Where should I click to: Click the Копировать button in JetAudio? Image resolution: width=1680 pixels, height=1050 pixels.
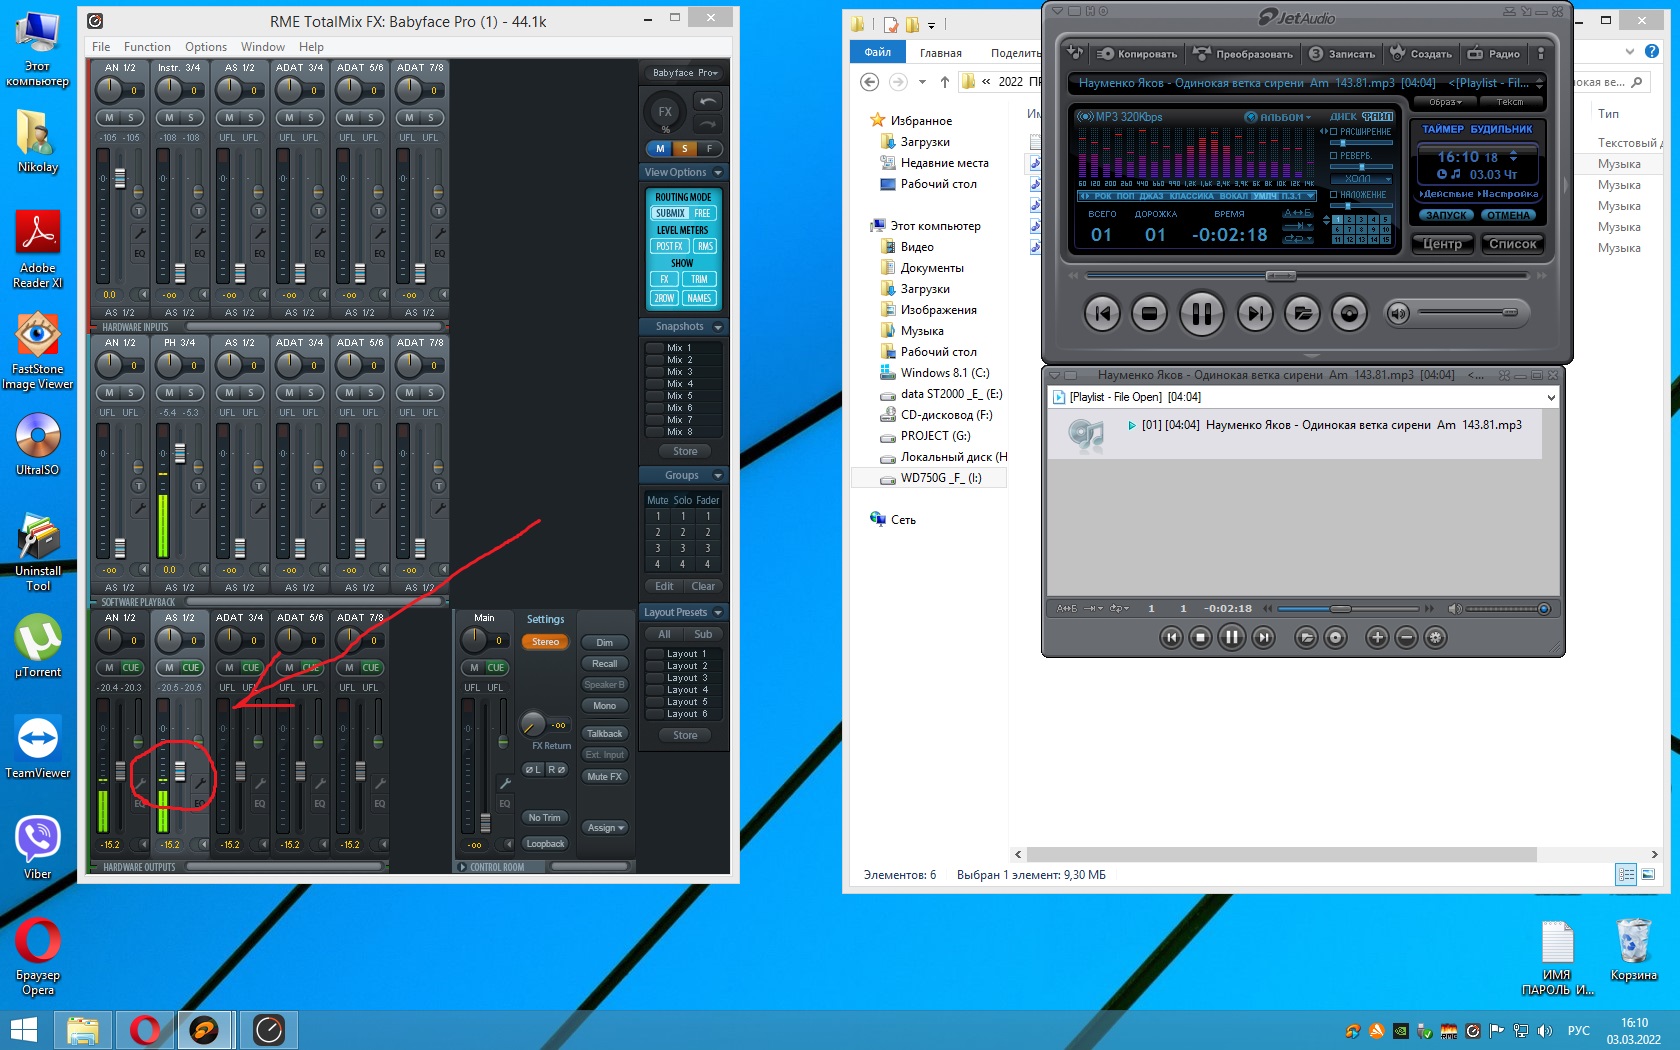[1137, 54]
